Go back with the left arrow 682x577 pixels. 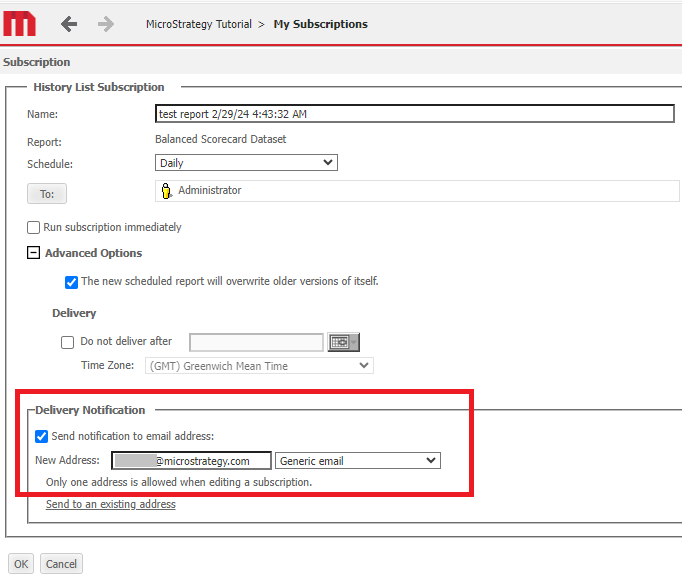pyautogui.click(x=69, y=24)
